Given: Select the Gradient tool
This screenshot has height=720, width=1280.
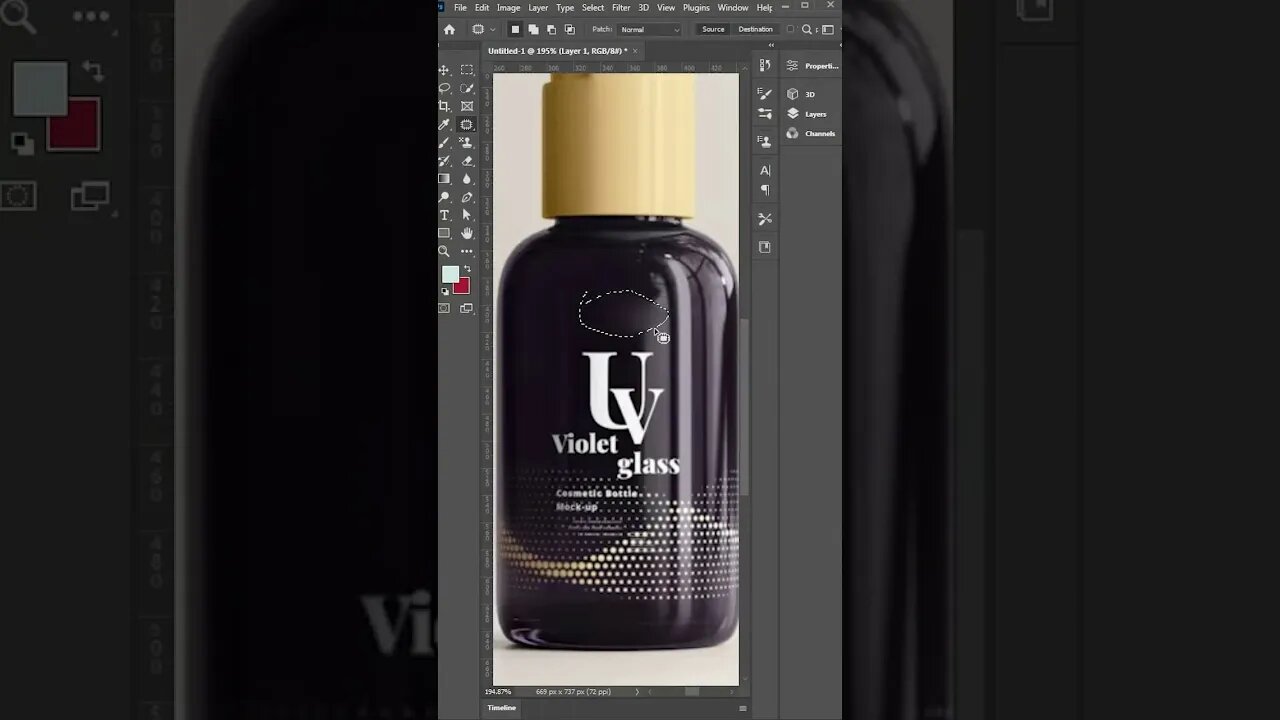Looking at the screenshot, I should 444,179.
